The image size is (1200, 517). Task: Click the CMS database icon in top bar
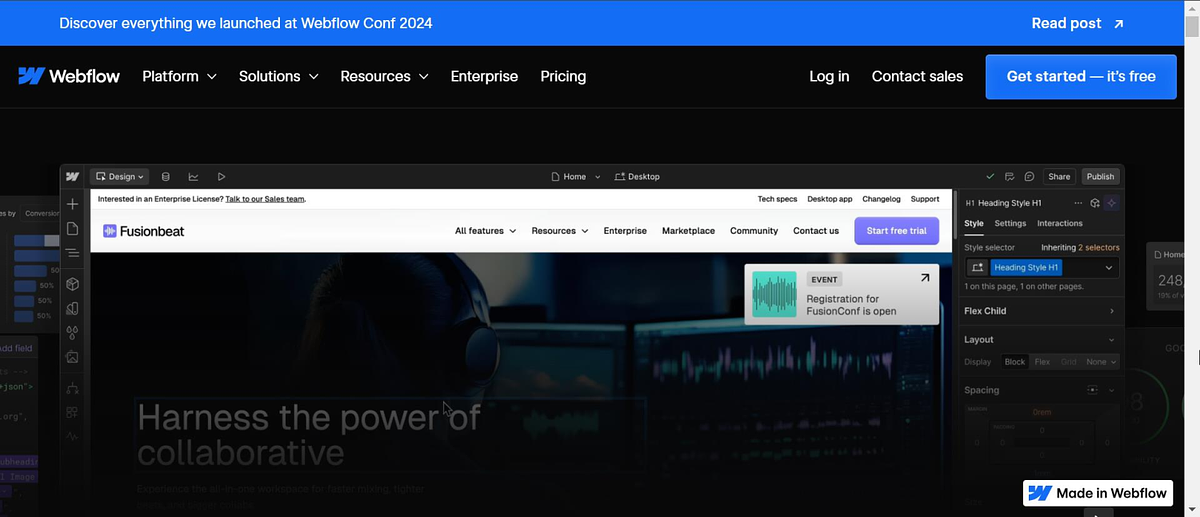166,177
